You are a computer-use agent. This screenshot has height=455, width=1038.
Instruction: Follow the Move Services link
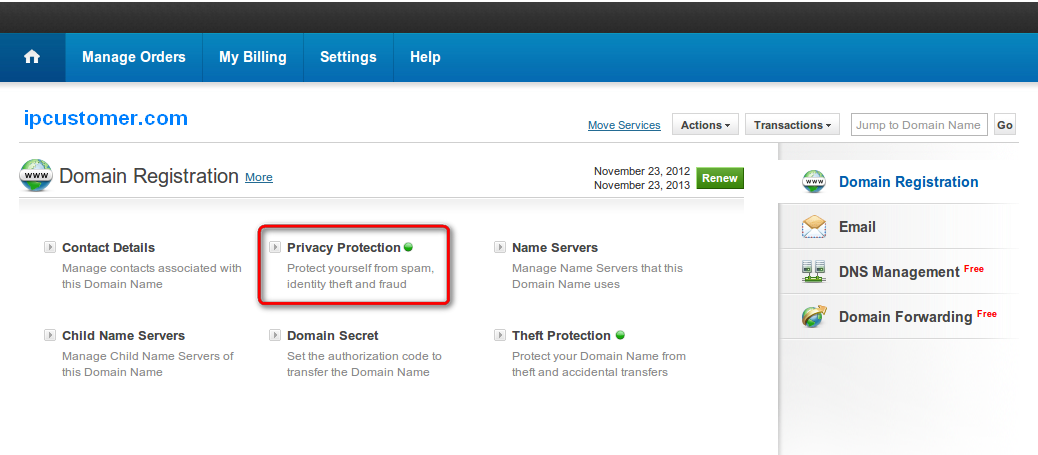624,125
